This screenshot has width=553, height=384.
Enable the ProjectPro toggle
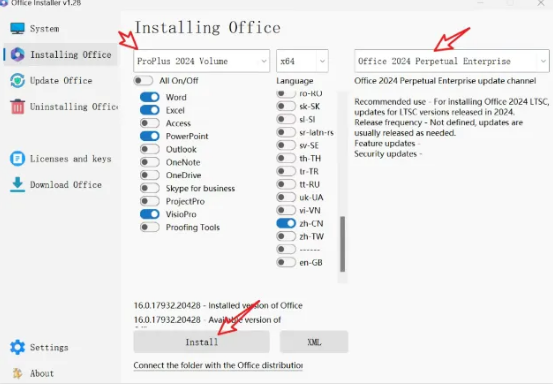150,201
